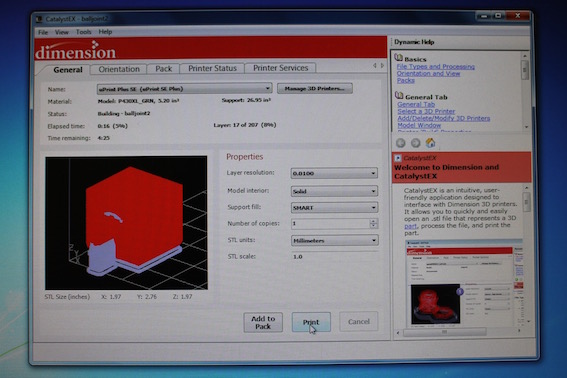
Task: Open the Orientation and View help link
Action: (x=429, y=73)
